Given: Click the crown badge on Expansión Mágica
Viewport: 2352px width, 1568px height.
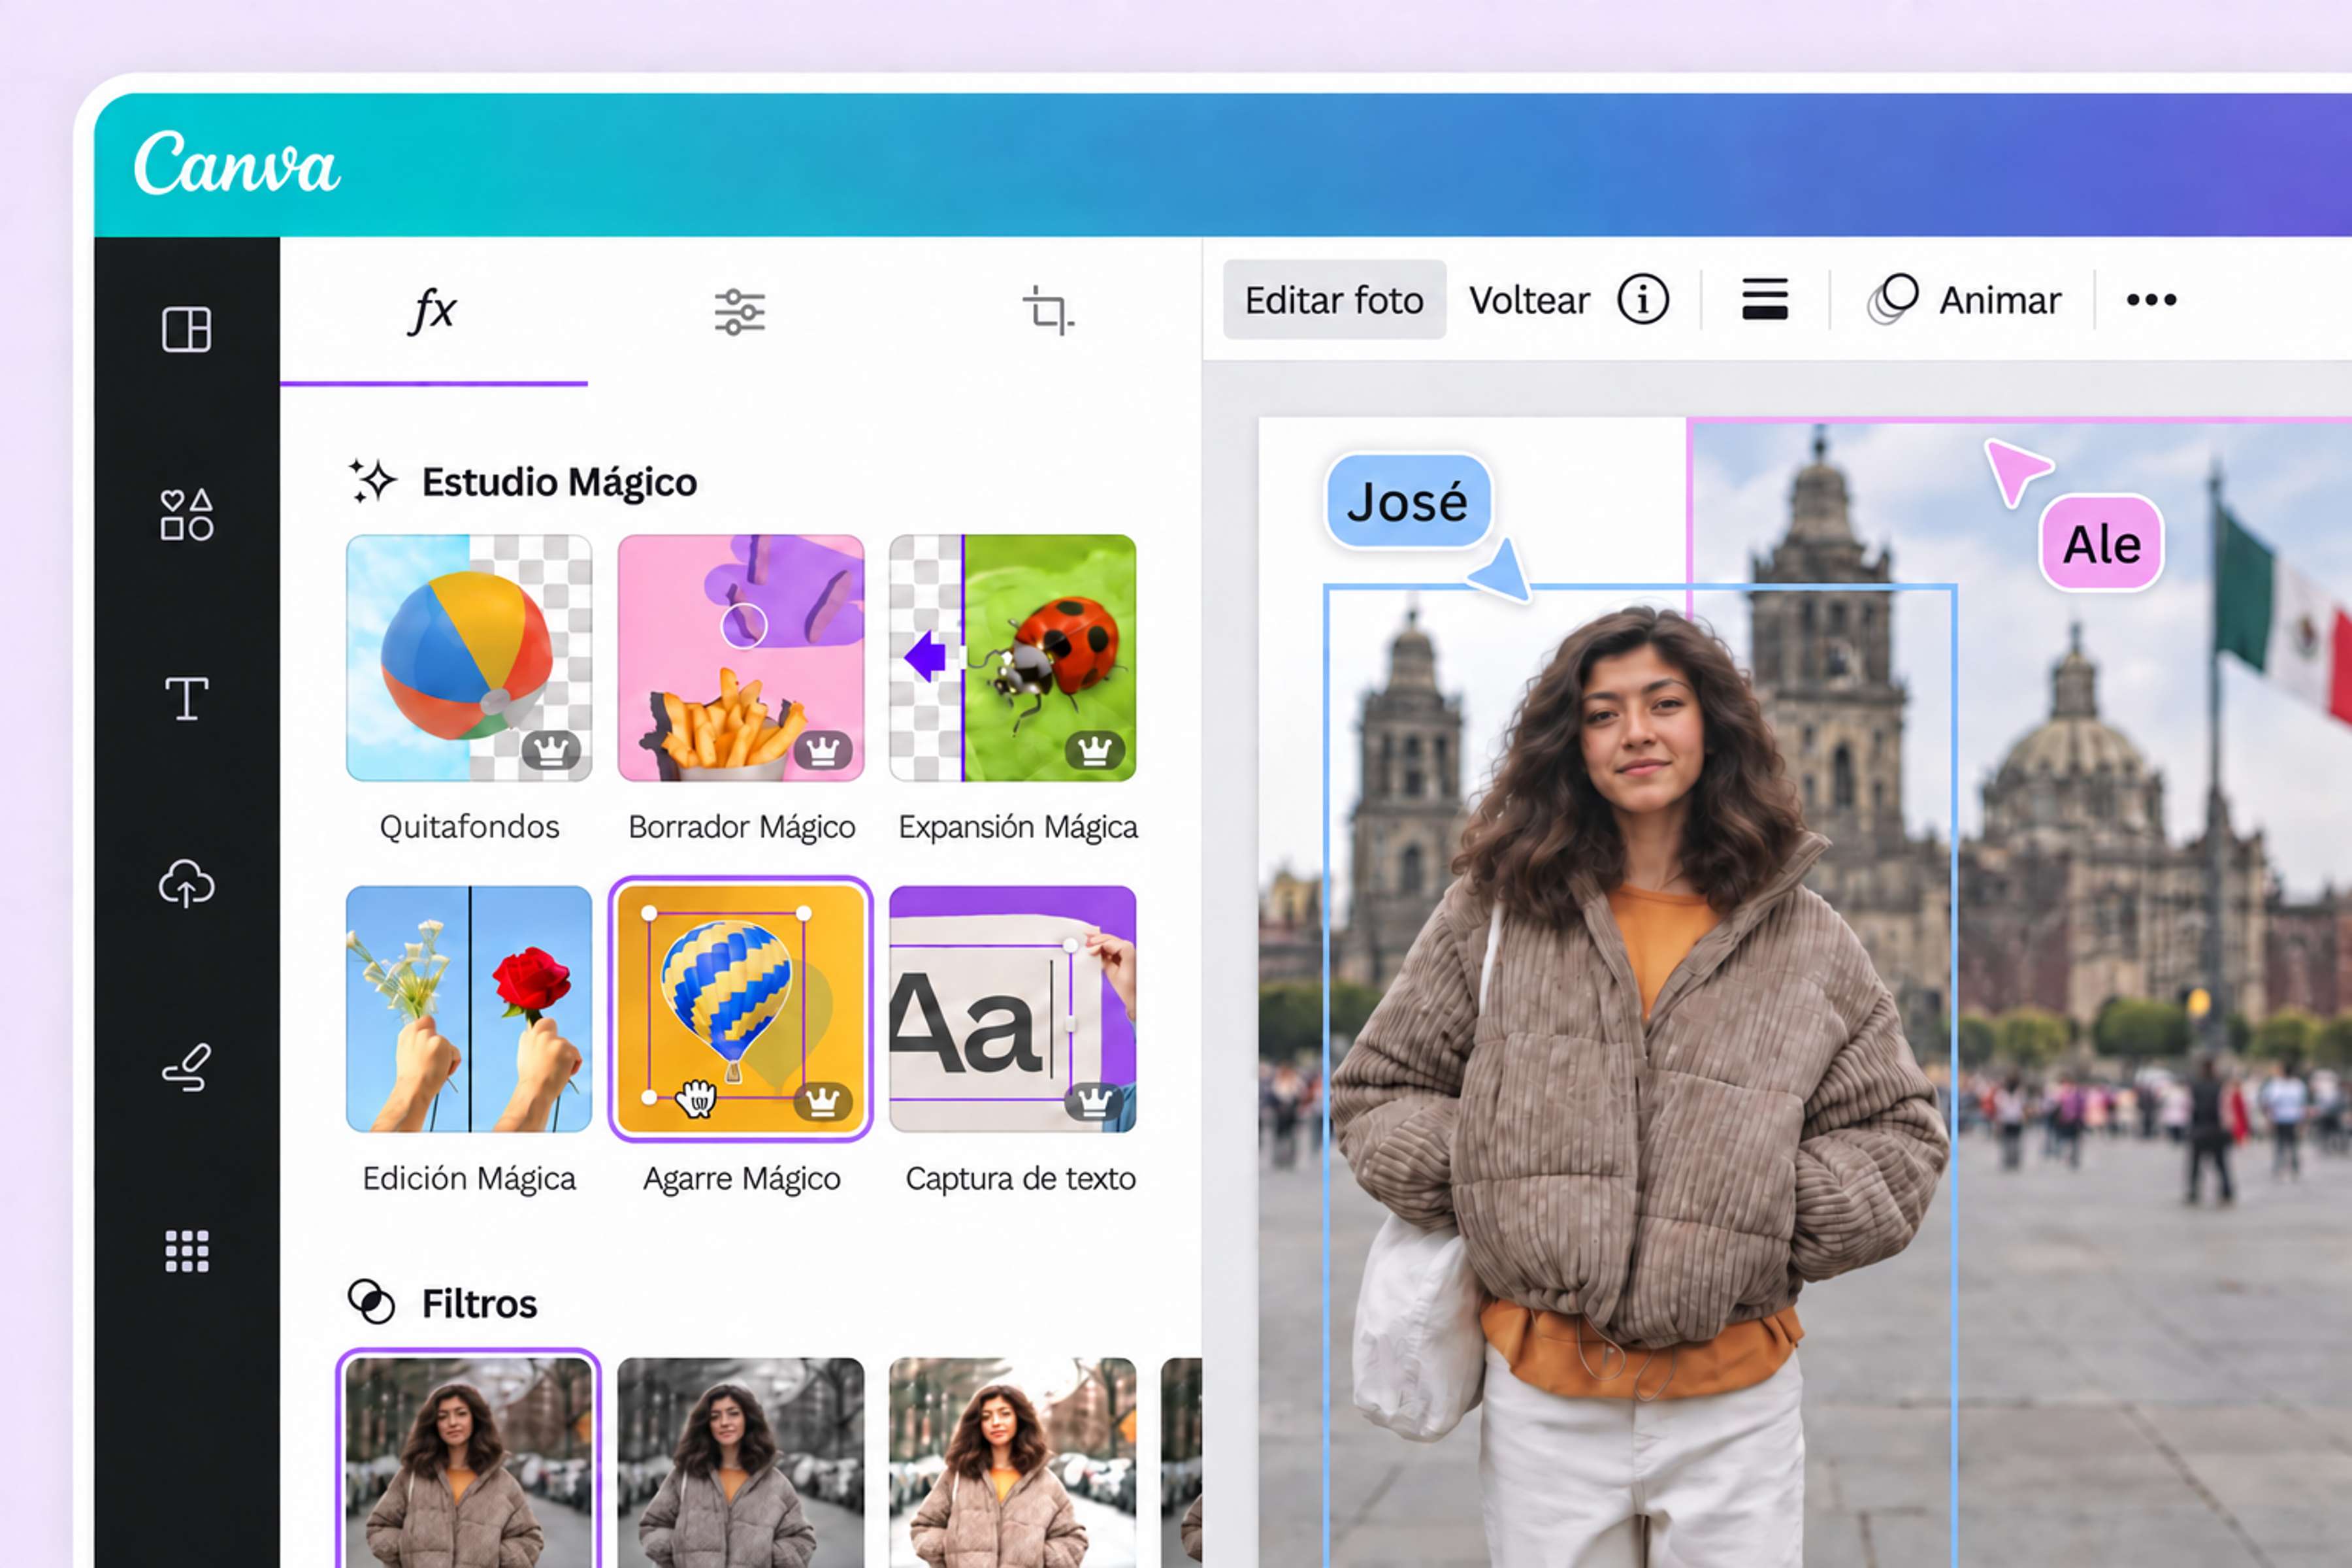Looking at the screenshot, I should pos(1095,749).
